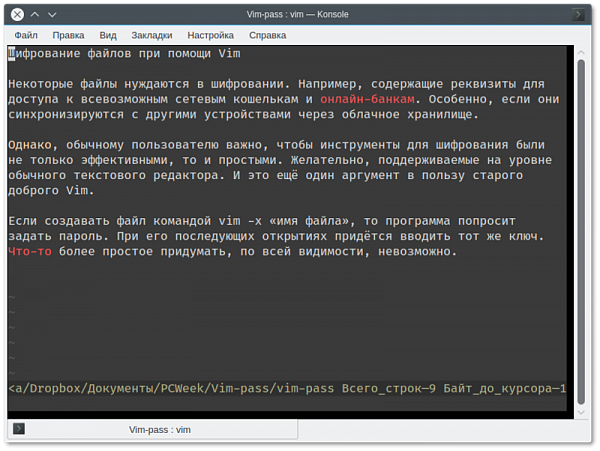The image size is (600, 451).
Task: Click Всего_строк—9 in the status line
Action: coord(389,388)
